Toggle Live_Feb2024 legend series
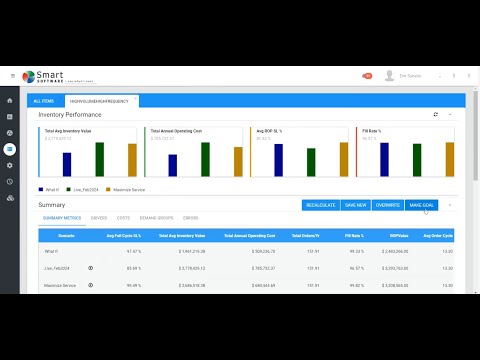480x360 pixels. pyautogui.click(x=82, y=190)
